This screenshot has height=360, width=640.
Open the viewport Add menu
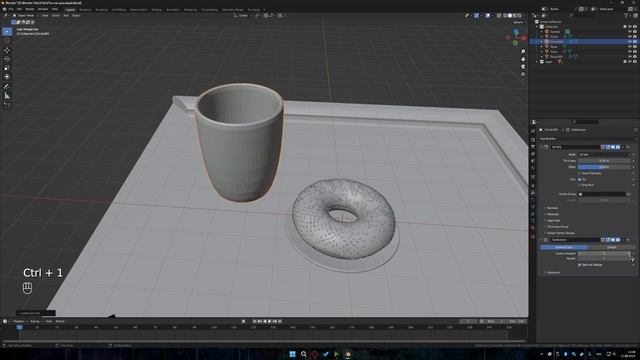[x=66, y=16]
